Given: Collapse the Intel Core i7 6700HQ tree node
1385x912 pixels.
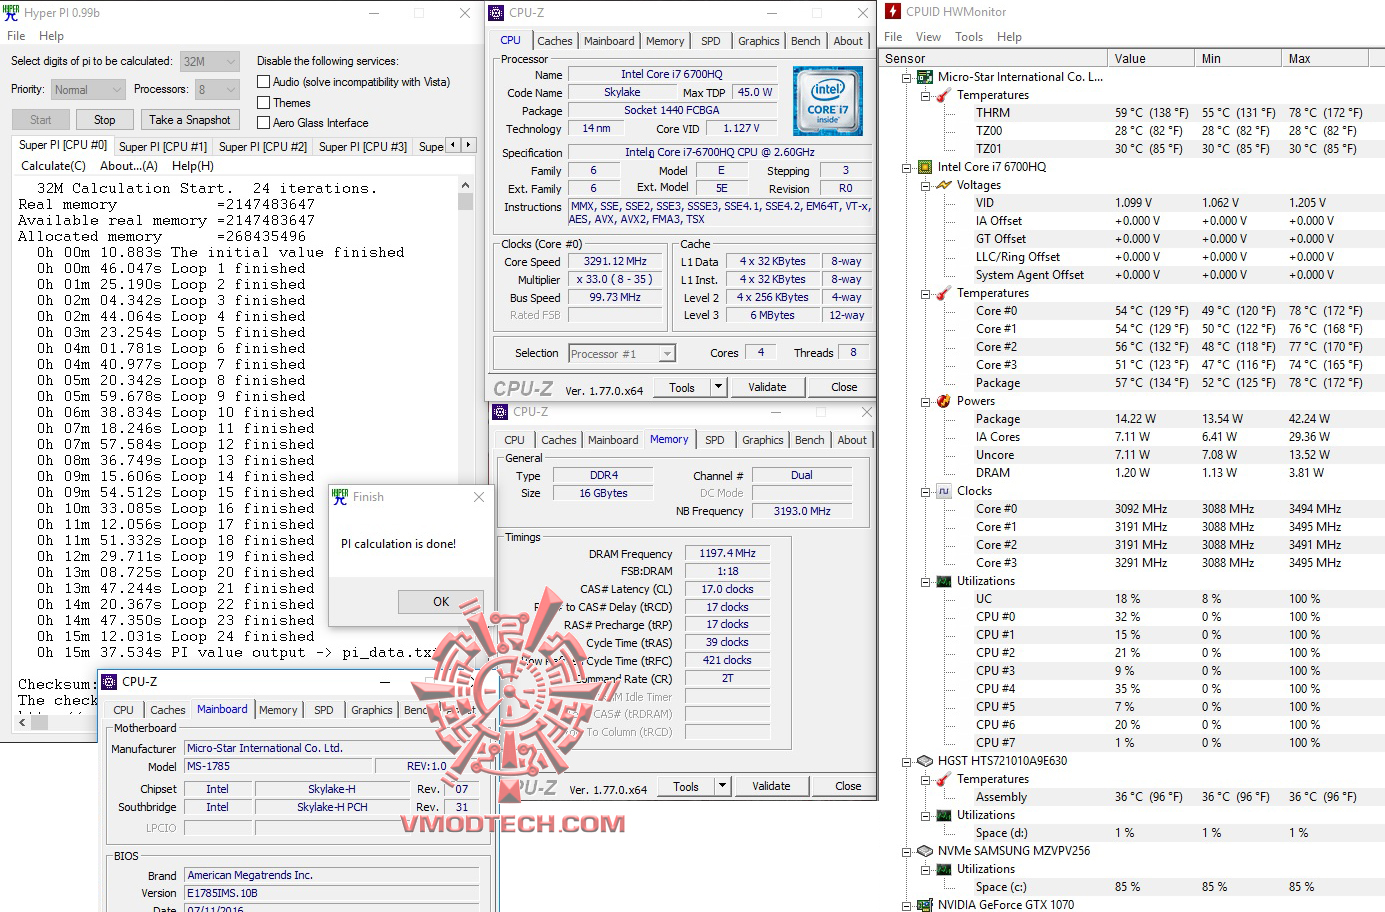Looking at the screenshot, I should click(907, 167).
